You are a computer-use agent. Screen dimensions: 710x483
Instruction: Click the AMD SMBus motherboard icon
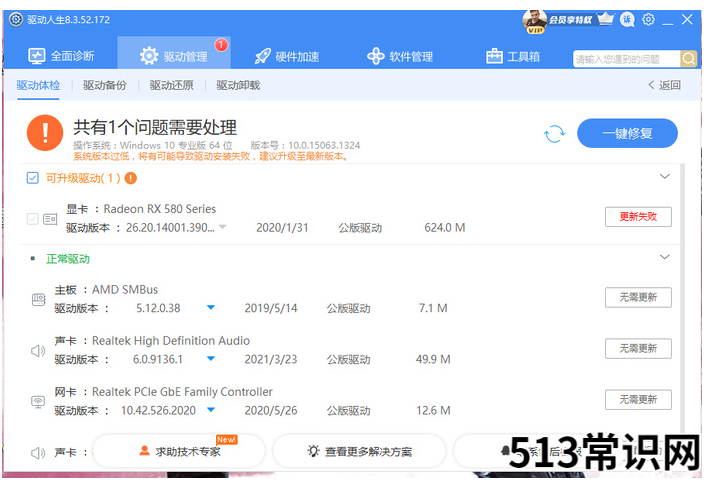click(38, 299)
